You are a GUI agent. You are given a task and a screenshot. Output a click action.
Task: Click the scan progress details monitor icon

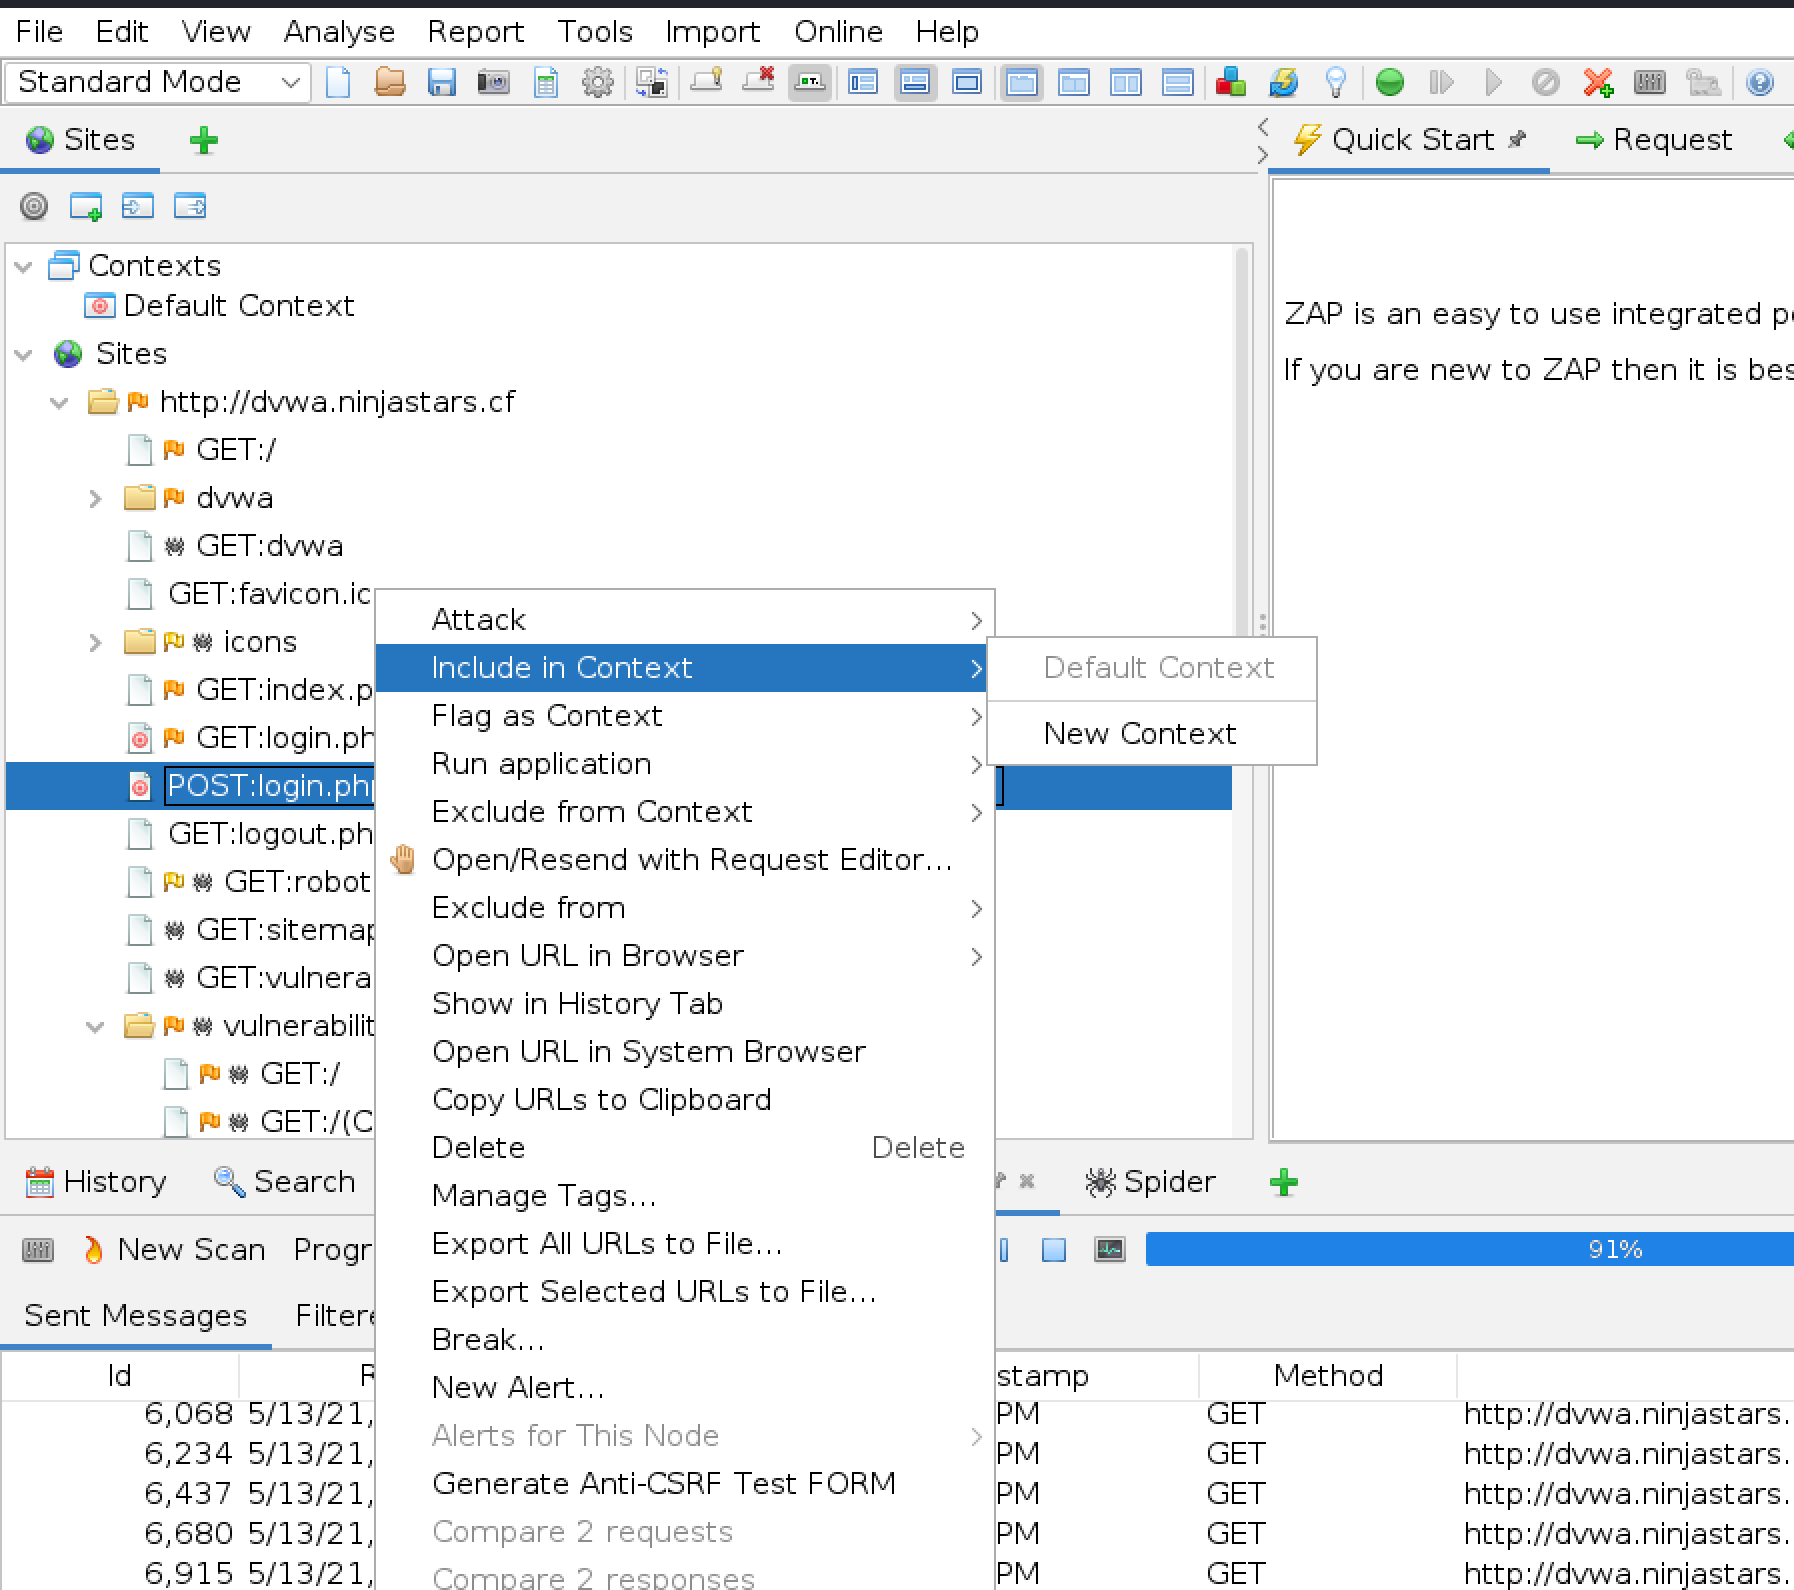[1109, 1250]
